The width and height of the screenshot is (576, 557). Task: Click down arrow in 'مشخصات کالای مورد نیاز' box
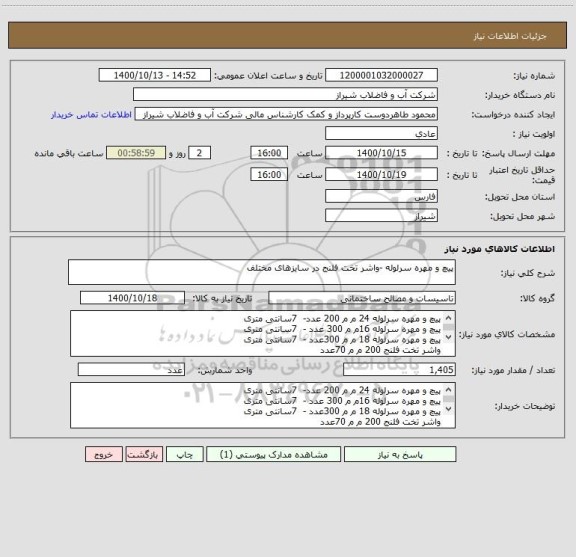(x=449, y=337)
